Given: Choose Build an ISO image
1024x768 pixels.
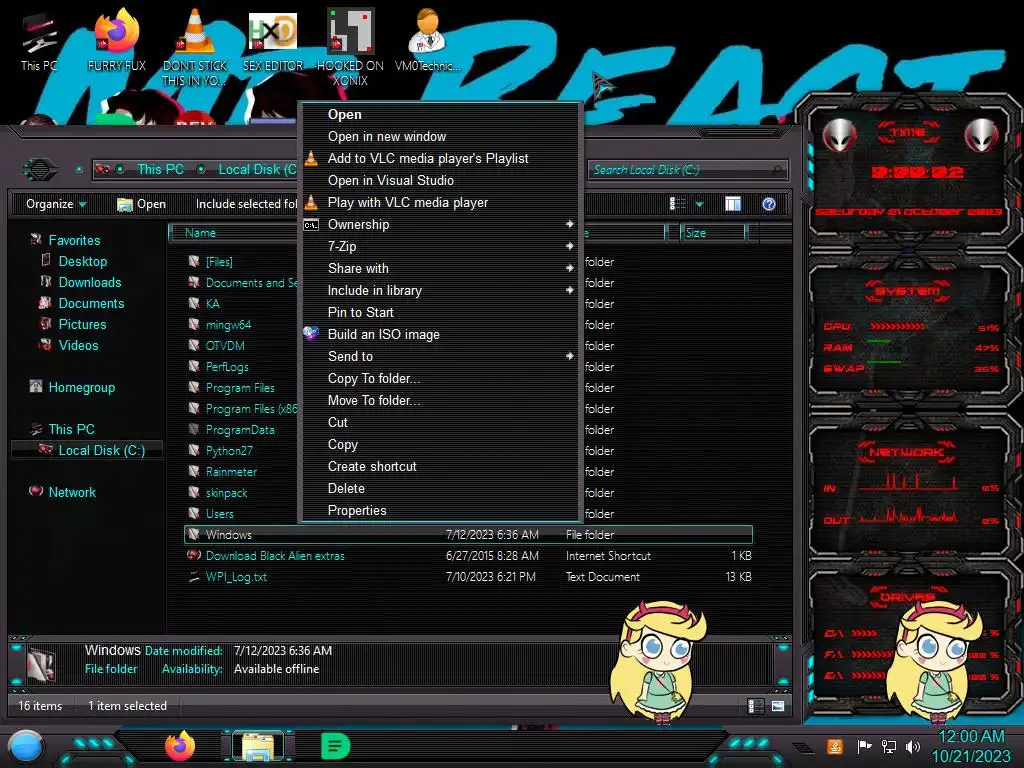Looking at the screenshot, I should click(441, 334).
